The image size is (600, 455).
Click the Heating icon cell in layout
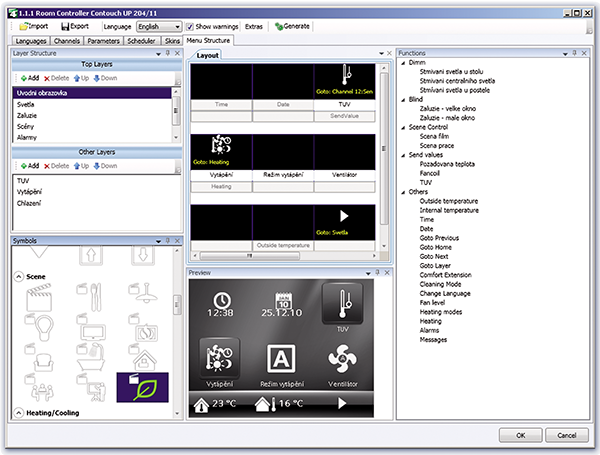pyautogui.click(x=221, y=152)
